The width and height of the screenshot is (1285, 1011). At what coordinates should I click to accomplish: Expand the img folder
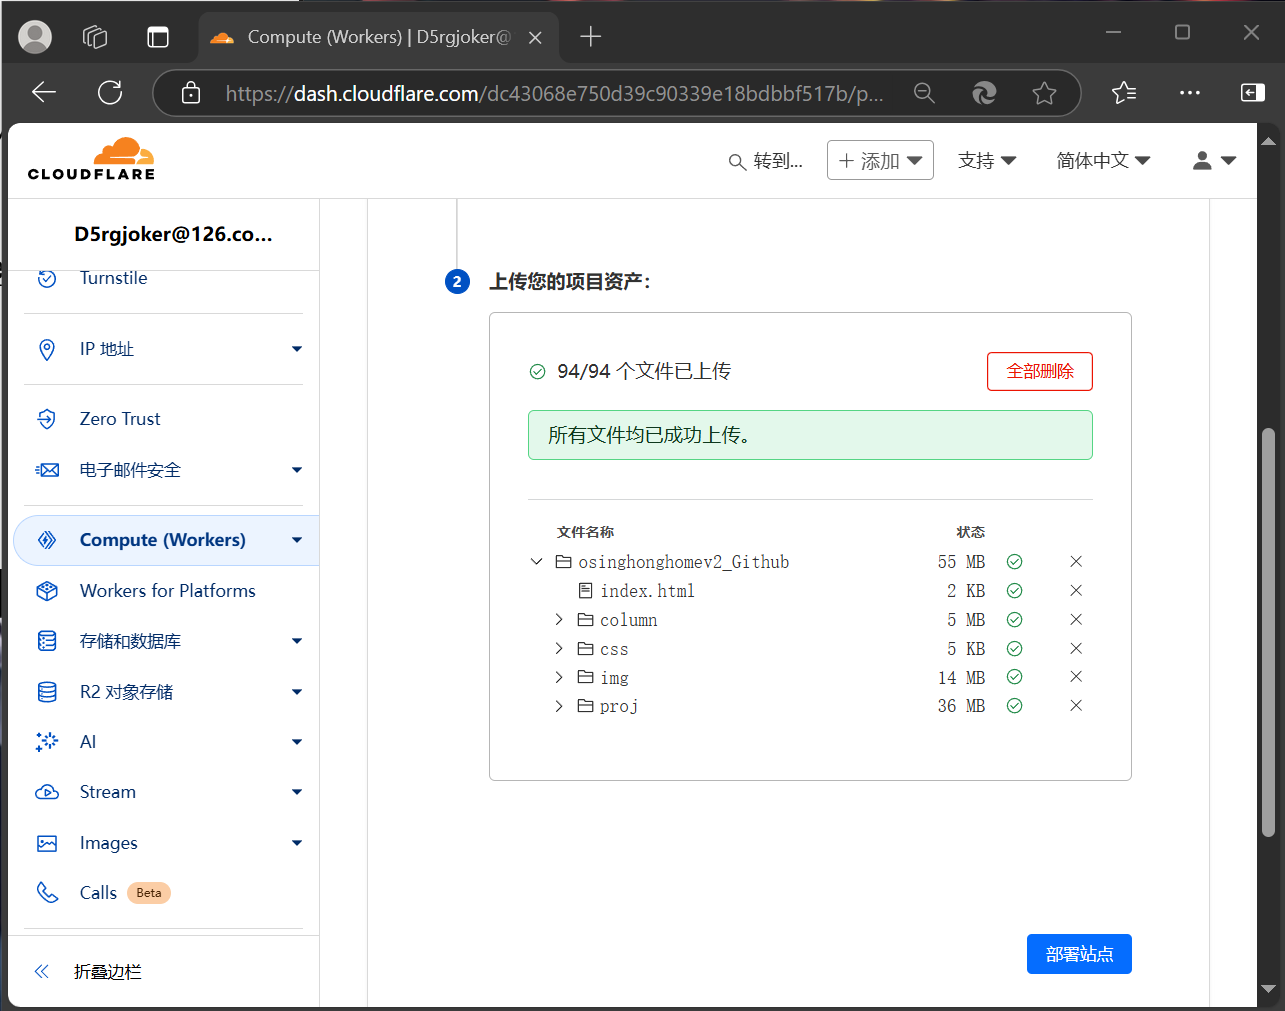pyautogui.click(x=559, y=678)
